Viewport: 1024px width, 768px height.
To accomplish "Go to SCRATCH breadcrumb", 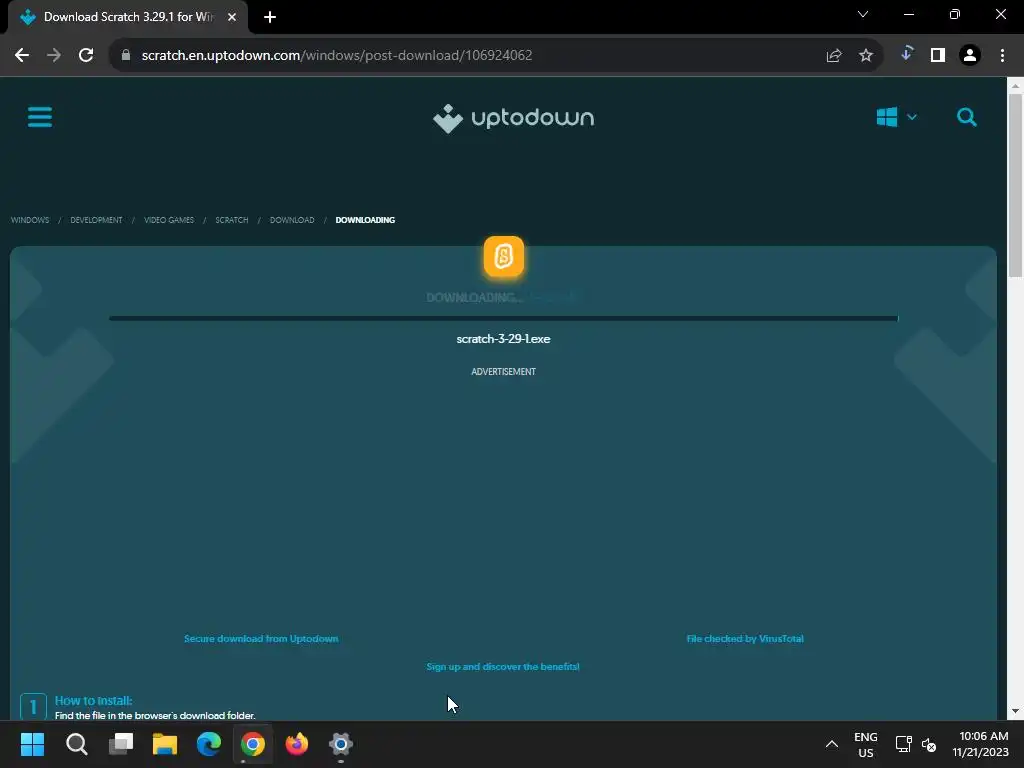I will [232, 220].
